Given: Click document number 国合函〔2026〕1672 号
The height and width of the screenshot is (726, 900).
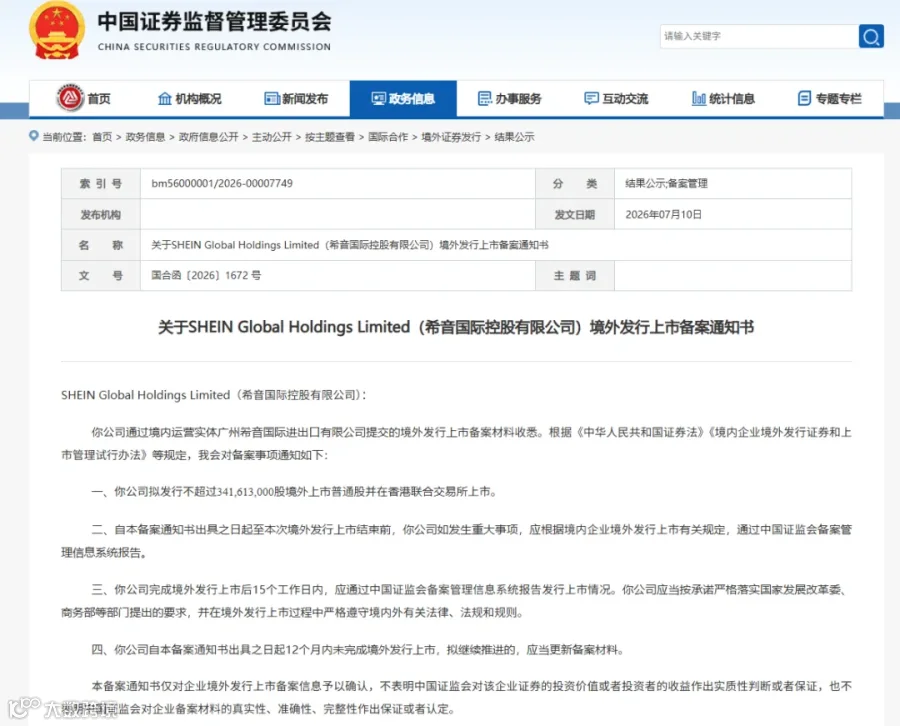Looking at the screenshot, I should click(206, 275).
